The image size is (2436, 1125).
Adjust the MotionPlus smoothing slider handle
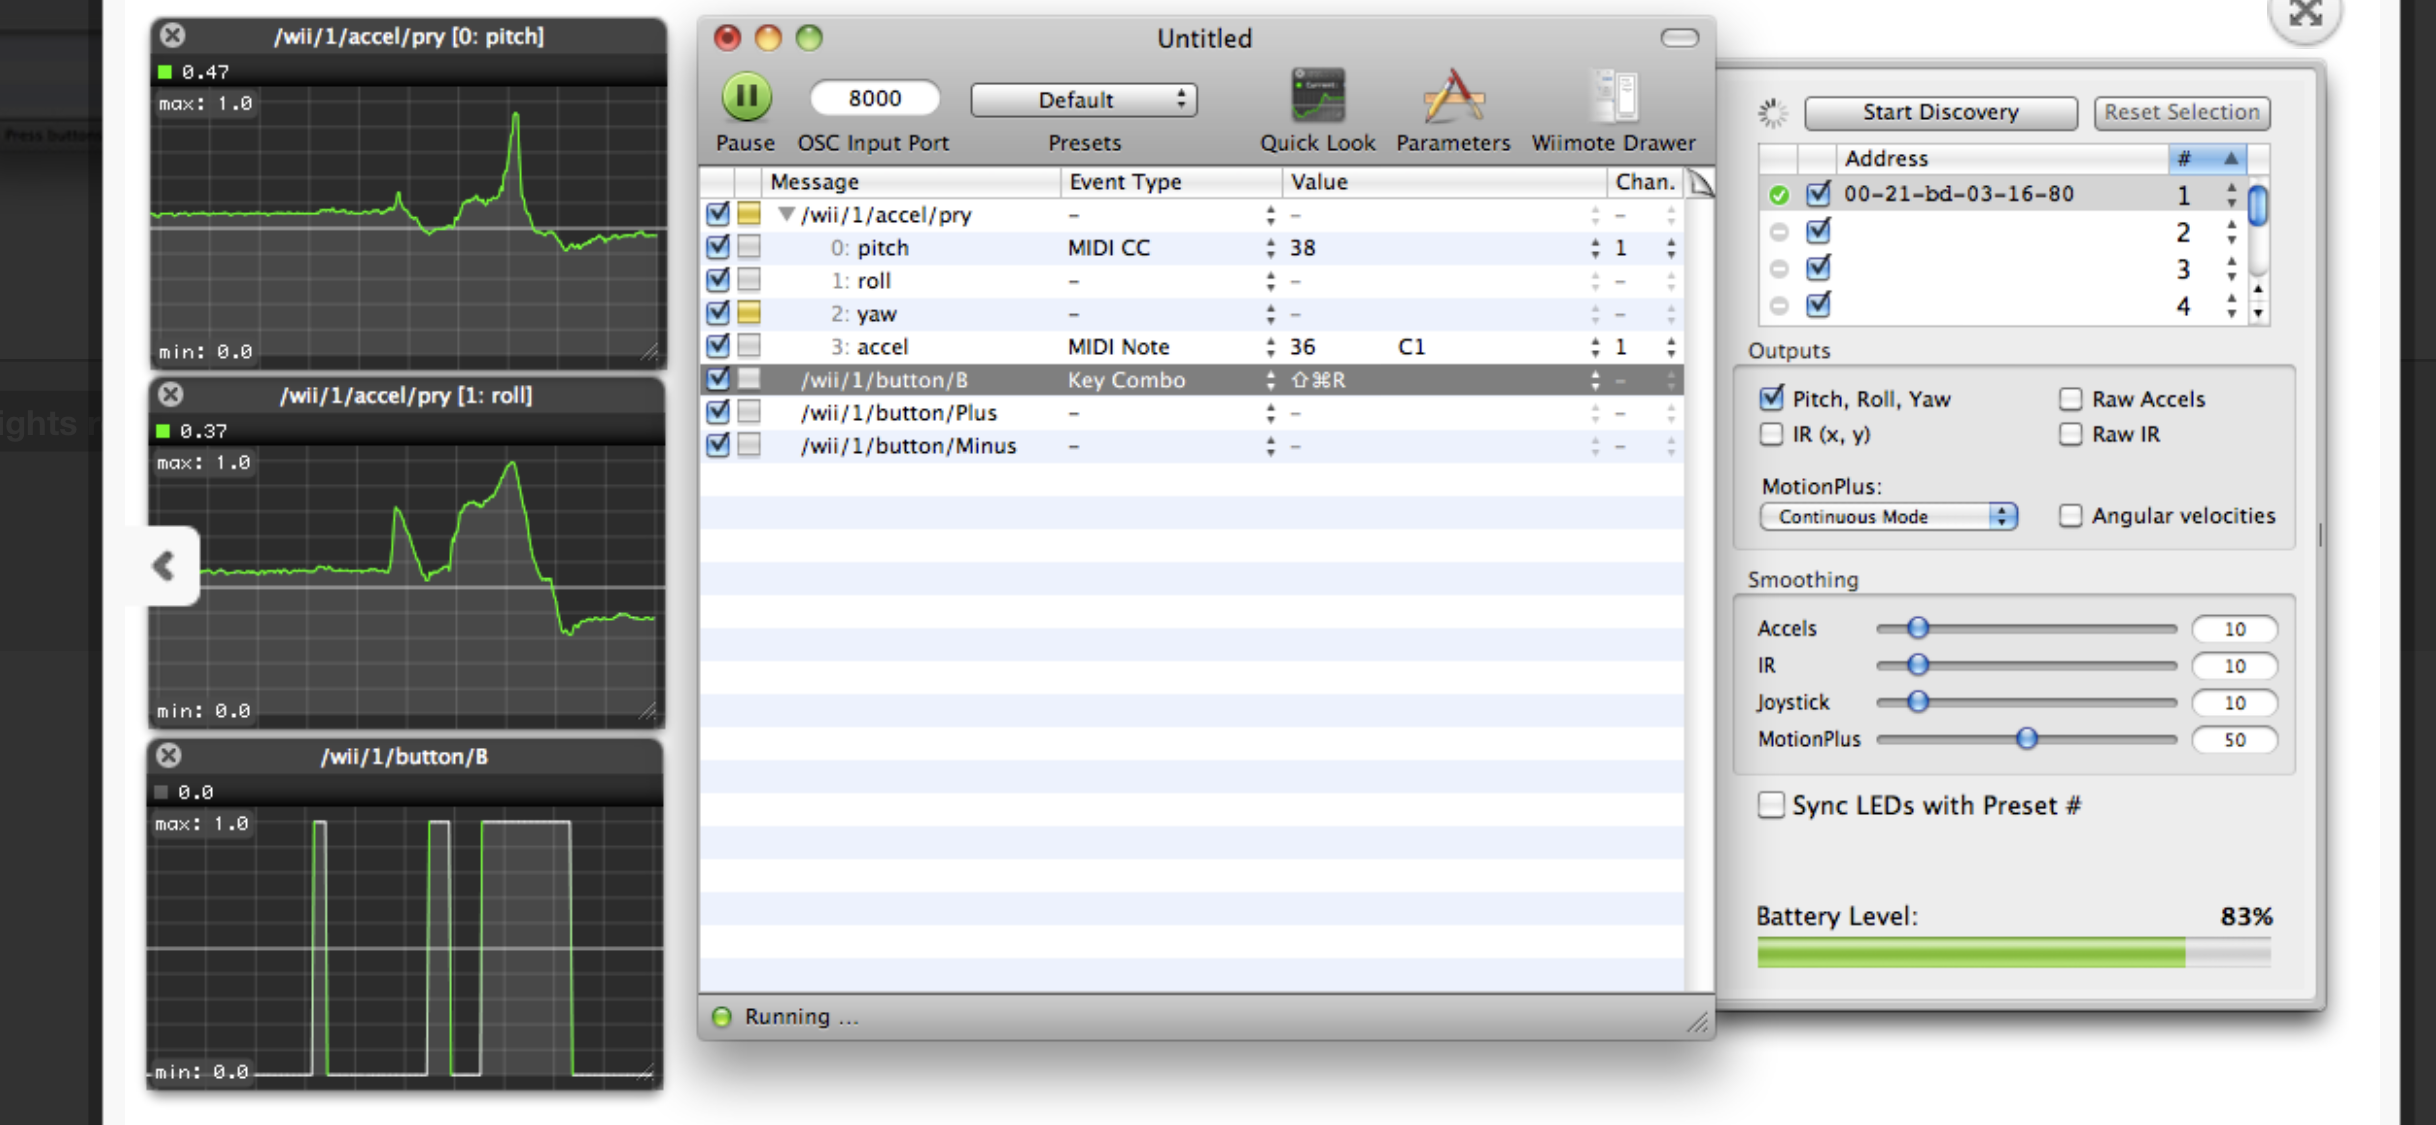tap(2026, 739)
